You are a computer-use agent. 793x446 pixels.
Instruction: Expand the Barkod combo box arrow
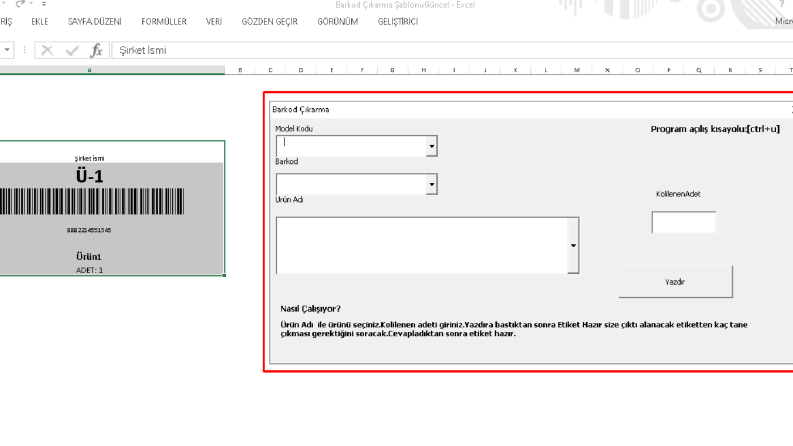pos(431,185)
